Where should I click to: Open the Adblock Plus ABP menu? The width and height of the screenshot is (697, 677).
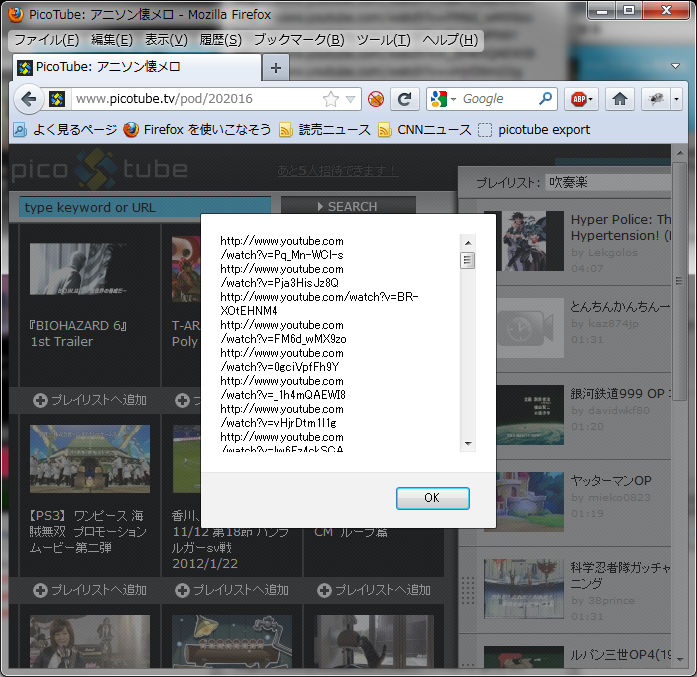(x=581, y=99)
